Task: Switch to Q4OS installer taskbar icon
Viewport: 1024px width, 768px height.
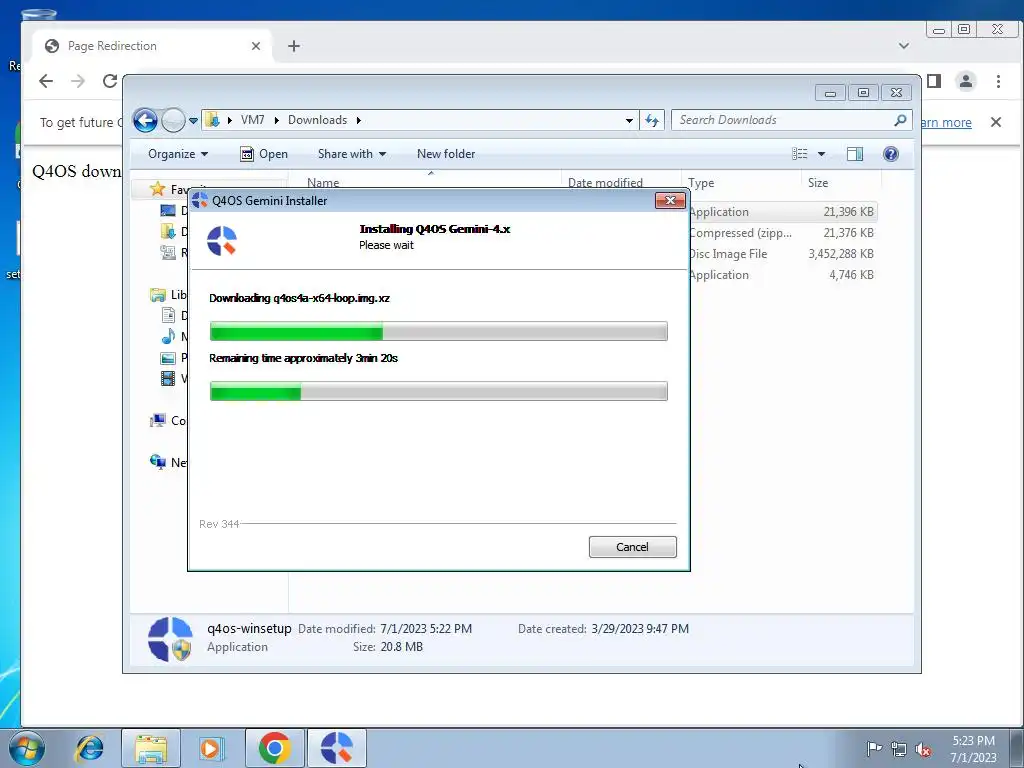Action: (336, 748)
